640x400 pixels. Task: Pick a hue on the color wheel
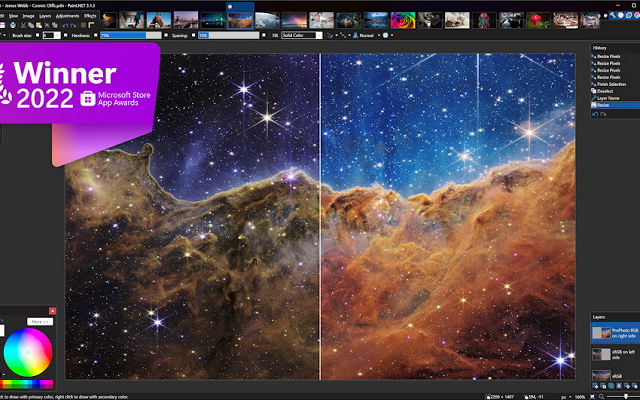tap(28, 352)
